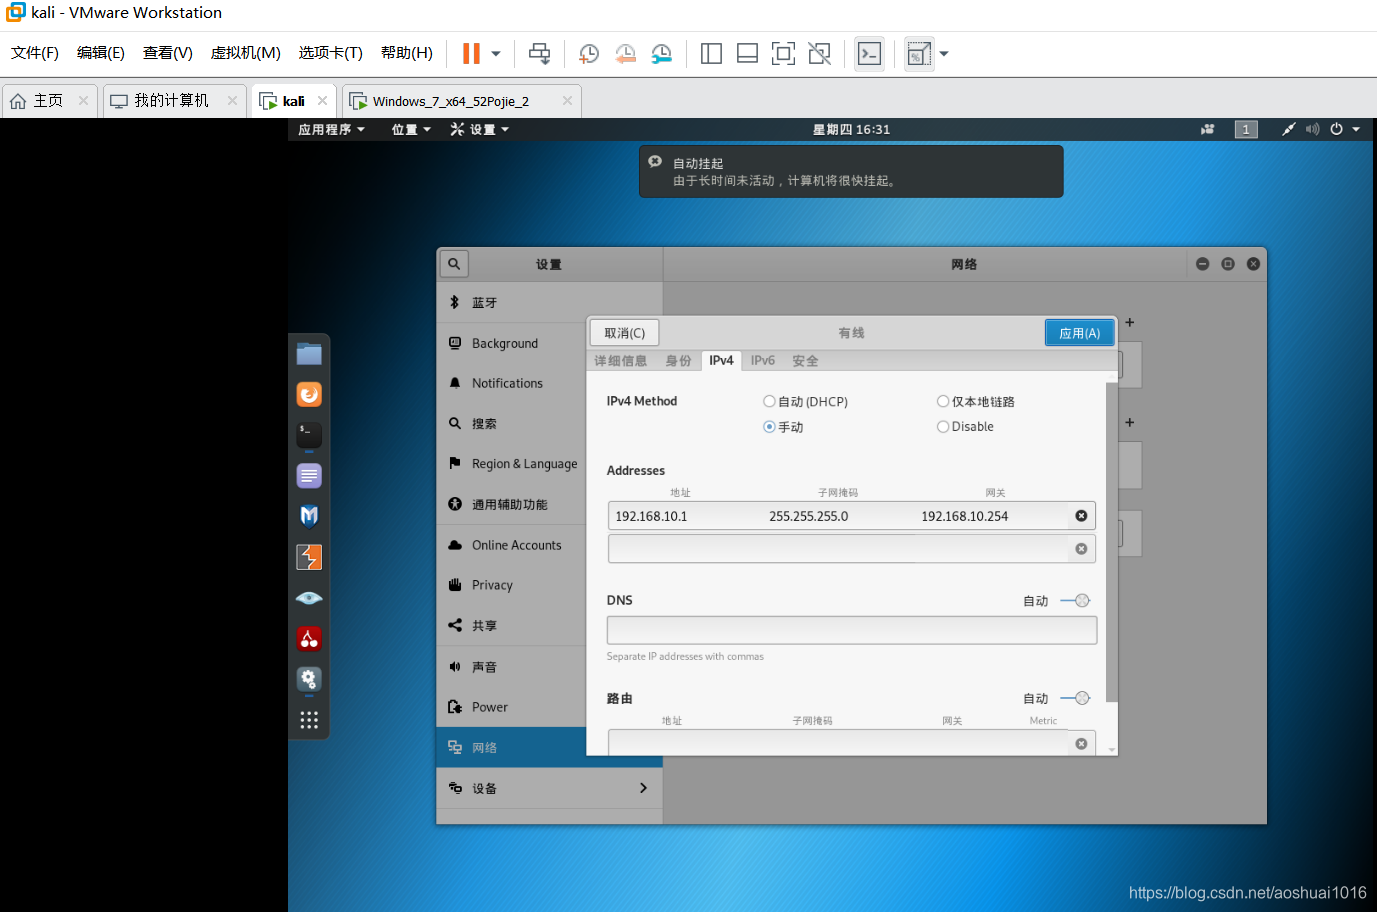
Task: Click the stretch guest display icon
Action: [x=919, y=54]
